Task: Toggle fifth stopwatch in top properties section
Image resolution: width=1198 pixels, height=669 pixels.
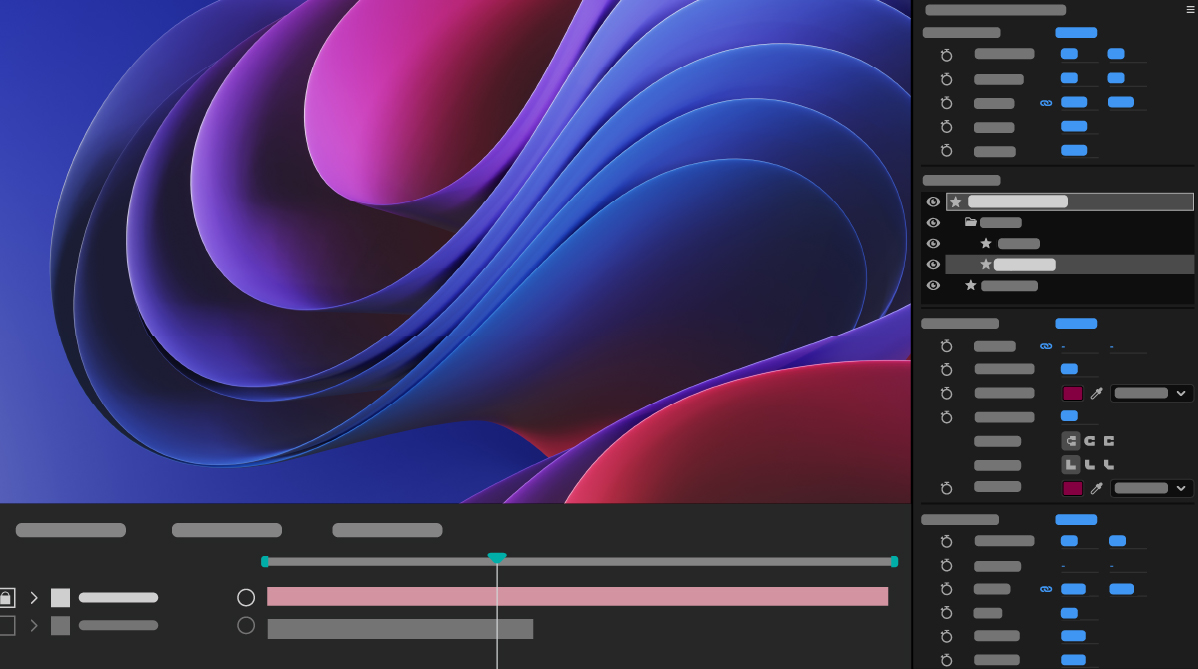Action: click(x=946, y=150)
